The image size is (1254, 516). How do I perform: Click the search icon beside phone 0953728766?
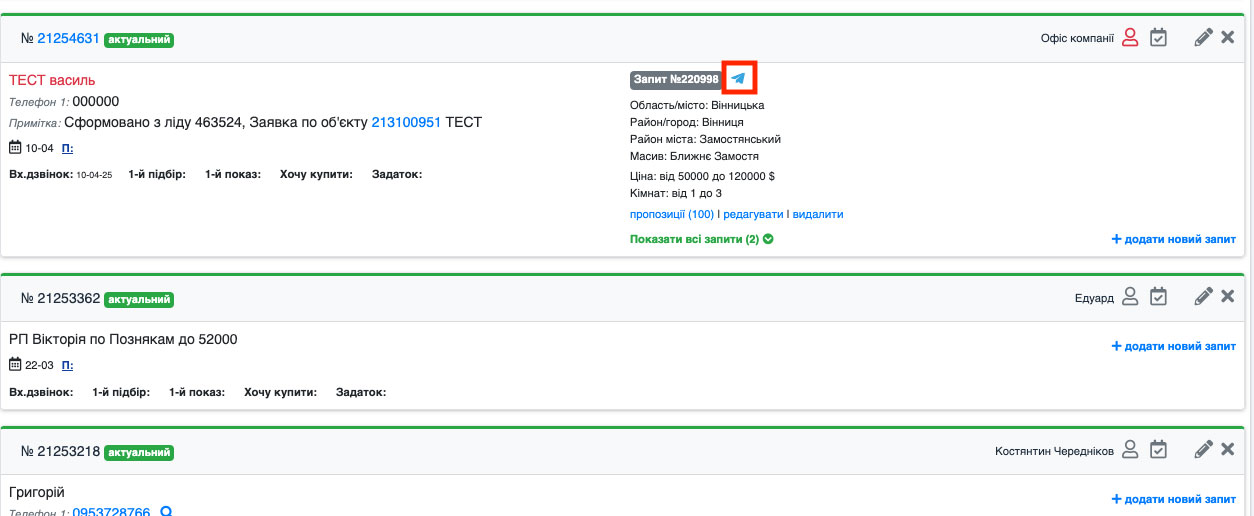click(167, 513)
